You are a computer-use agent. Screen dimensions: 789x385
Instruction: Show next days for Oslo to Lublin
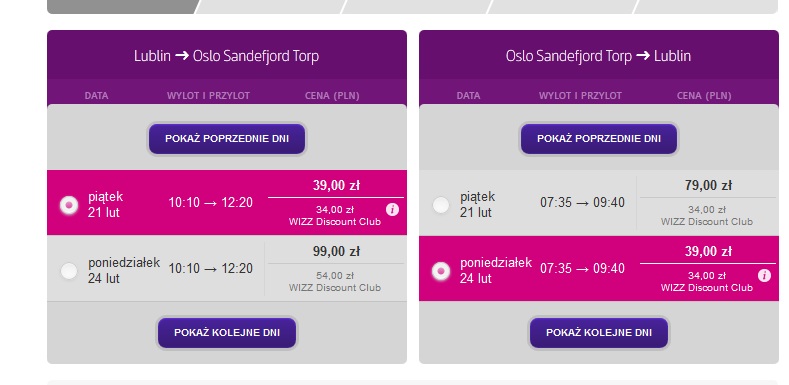click(599, 333)
